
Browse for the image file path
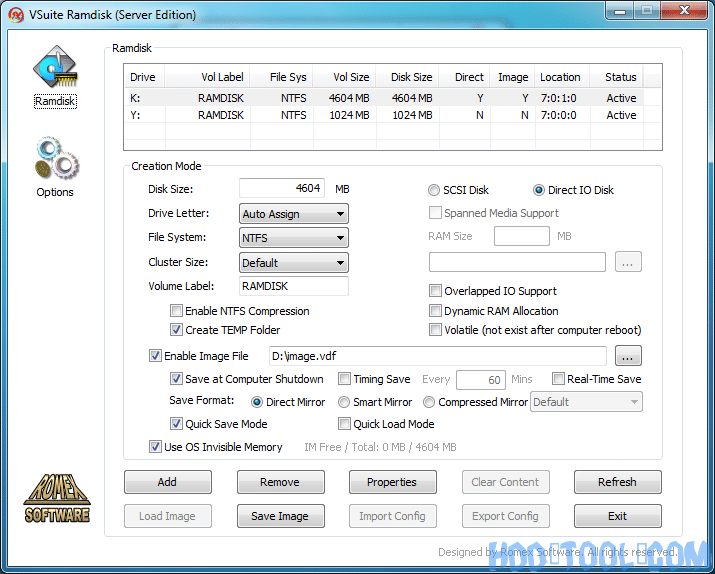pyautogui.click(x=628, y=356)
